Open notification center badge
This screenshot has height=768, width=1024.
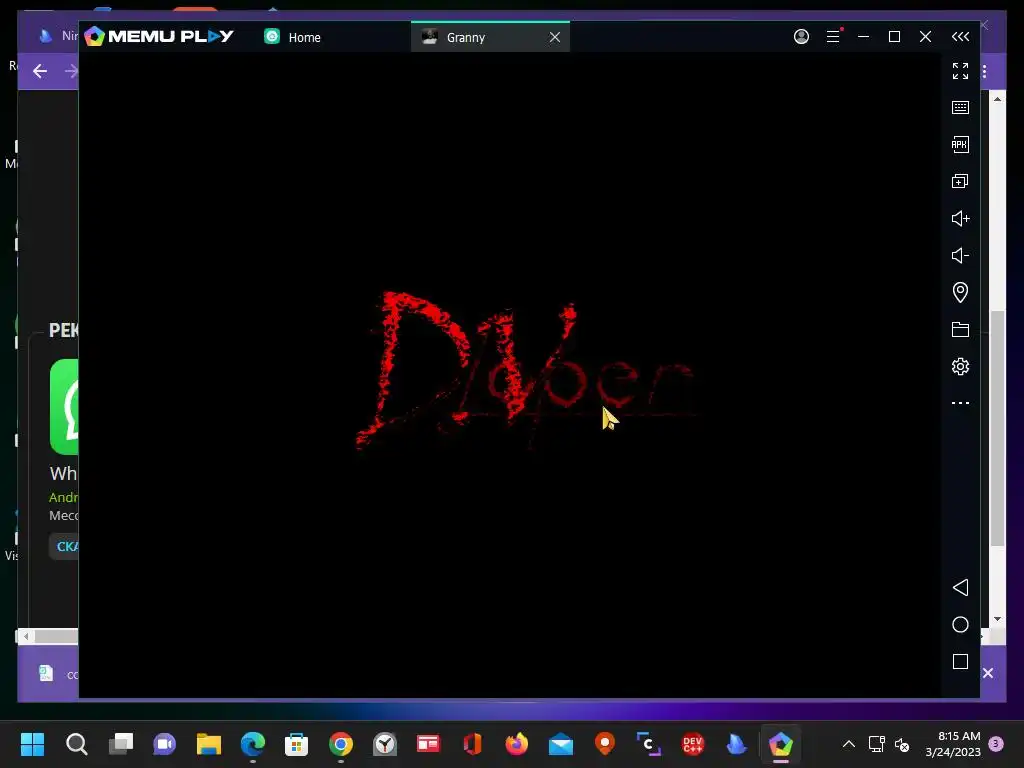point(996,743)
